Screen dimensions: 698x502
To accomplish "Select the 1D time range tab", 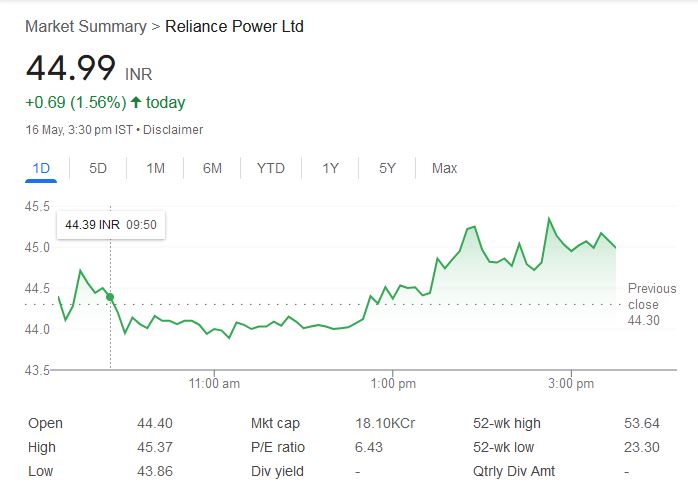I will pos(41,168).
